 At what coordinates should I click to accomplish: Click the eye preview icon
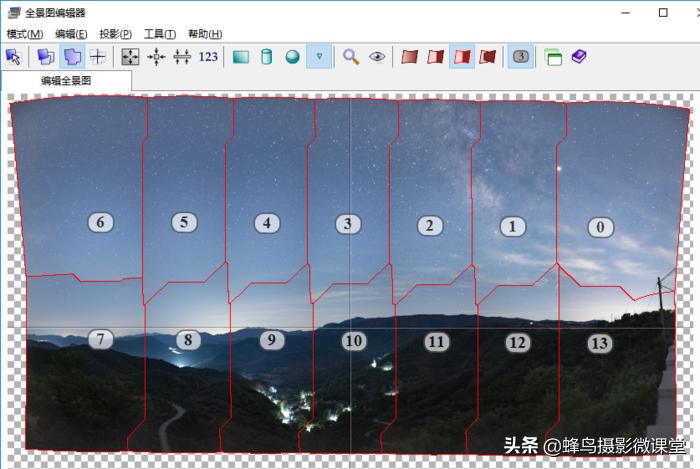point(377,57)
